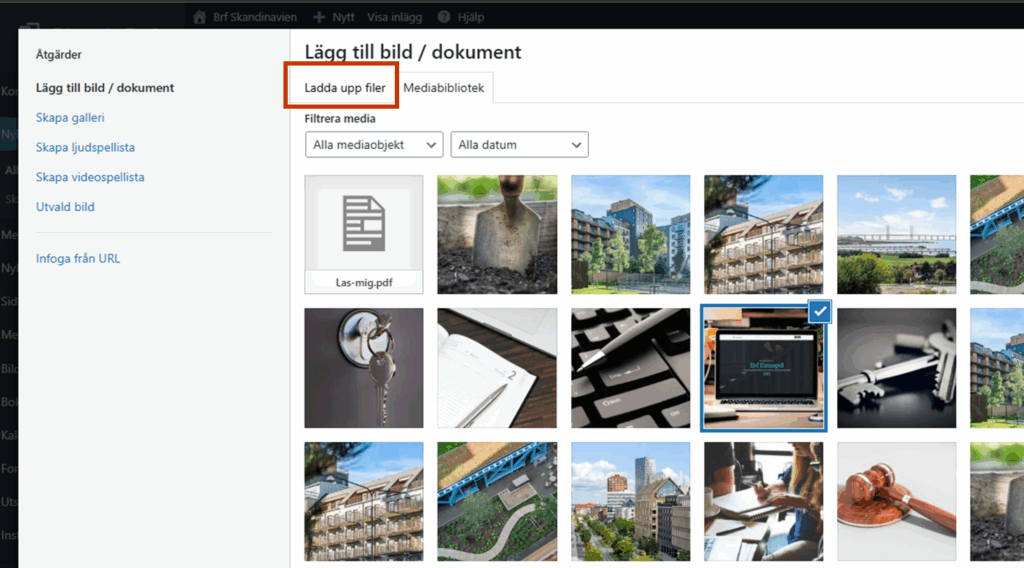This screenshot has width=1024, height=568.
Task: Select the blue apartment buildings with trees image
Action: pyautogui.click(x=630, y=234)
